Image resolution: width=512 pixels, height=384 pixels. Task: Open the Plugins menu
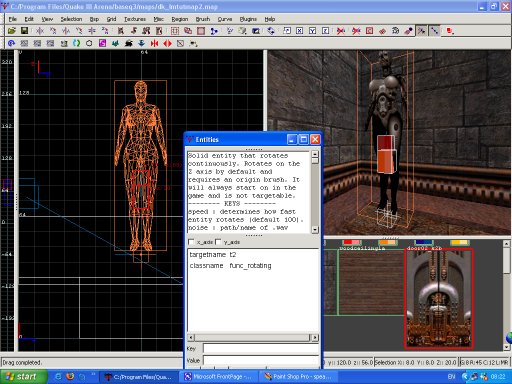pos(248,19)
